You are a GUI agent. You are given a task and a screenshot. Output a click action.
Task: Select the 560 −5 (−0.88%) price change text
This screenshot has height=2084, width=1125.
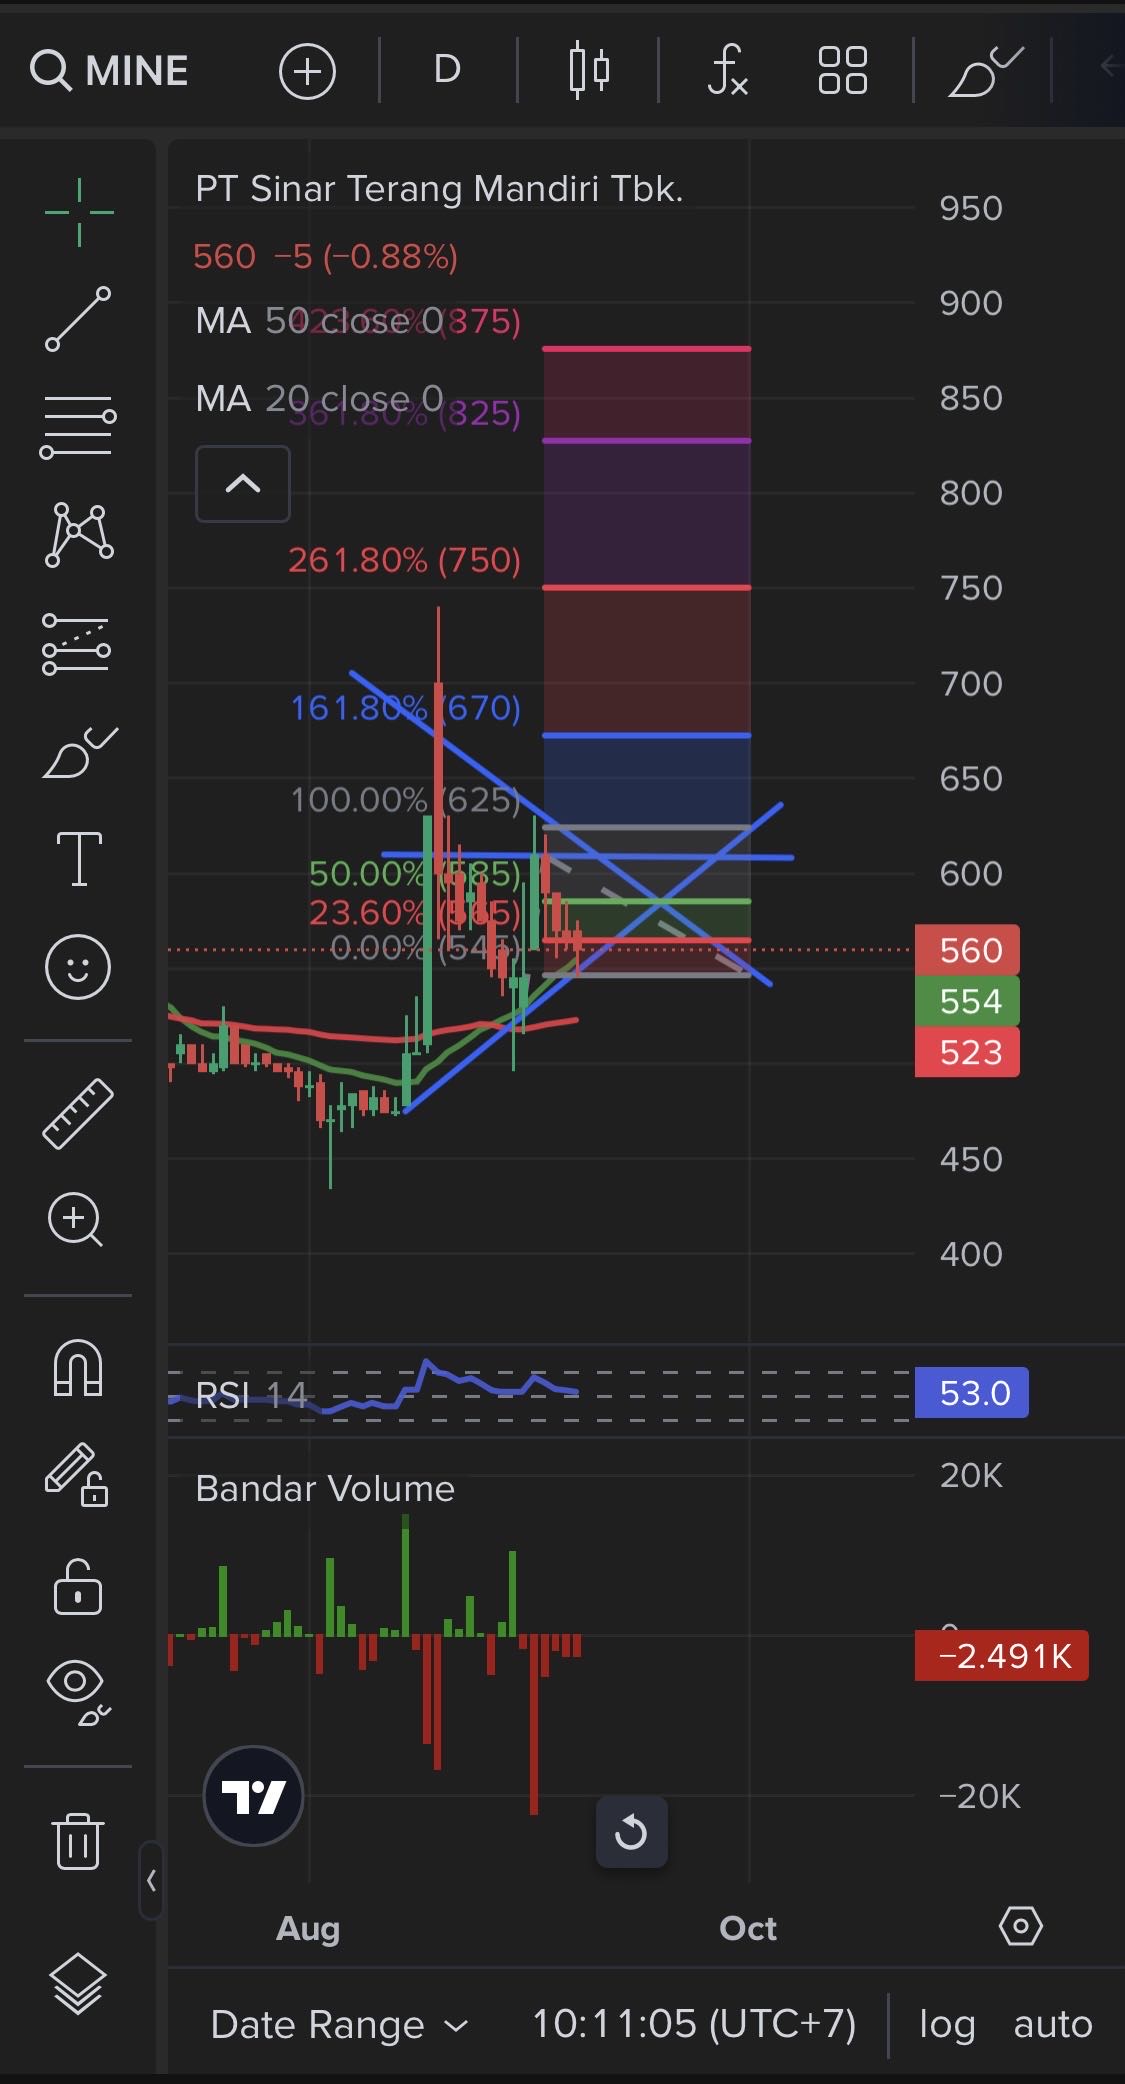[325, 257]
